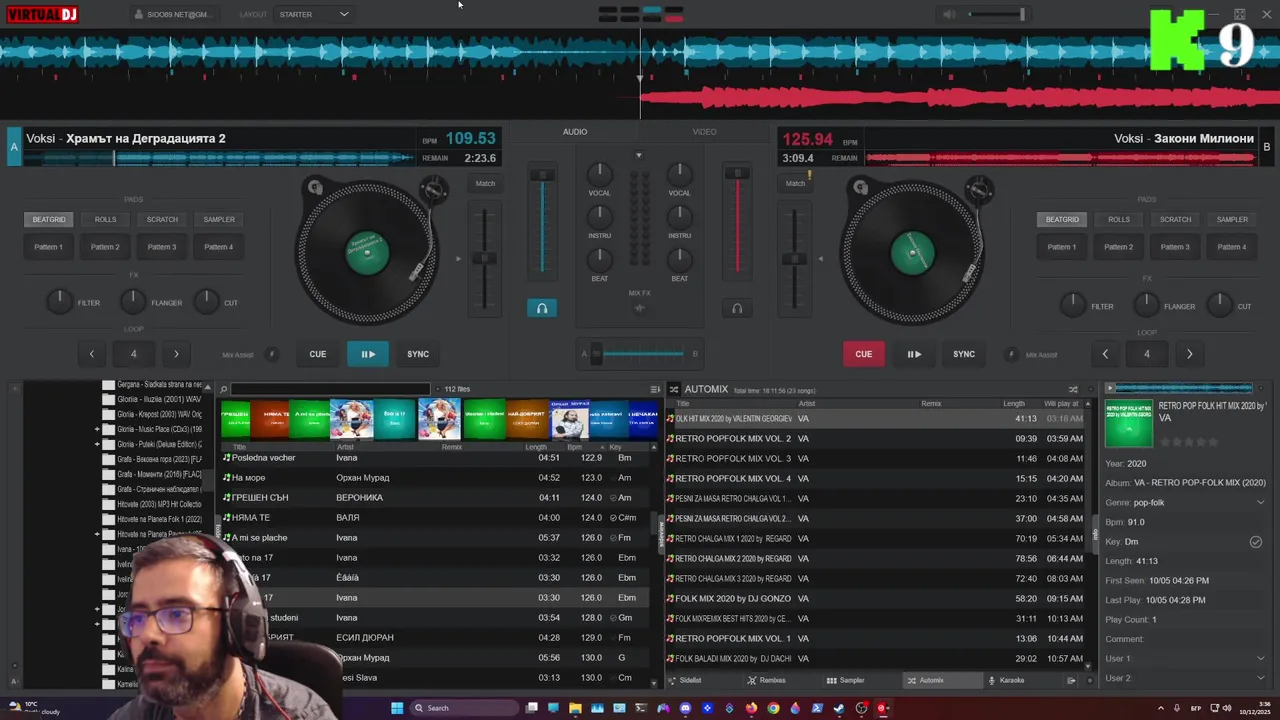
Task: Click the Mix Assist icon on deck B
Action: (x=1010, y=354)
